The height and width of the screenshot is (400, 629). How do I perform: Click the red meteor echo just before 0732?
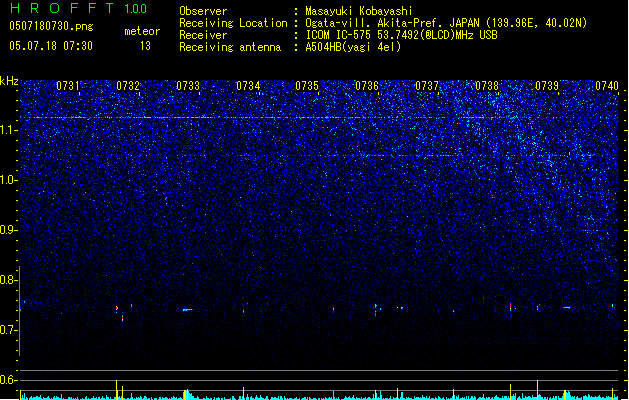point(117,309)
